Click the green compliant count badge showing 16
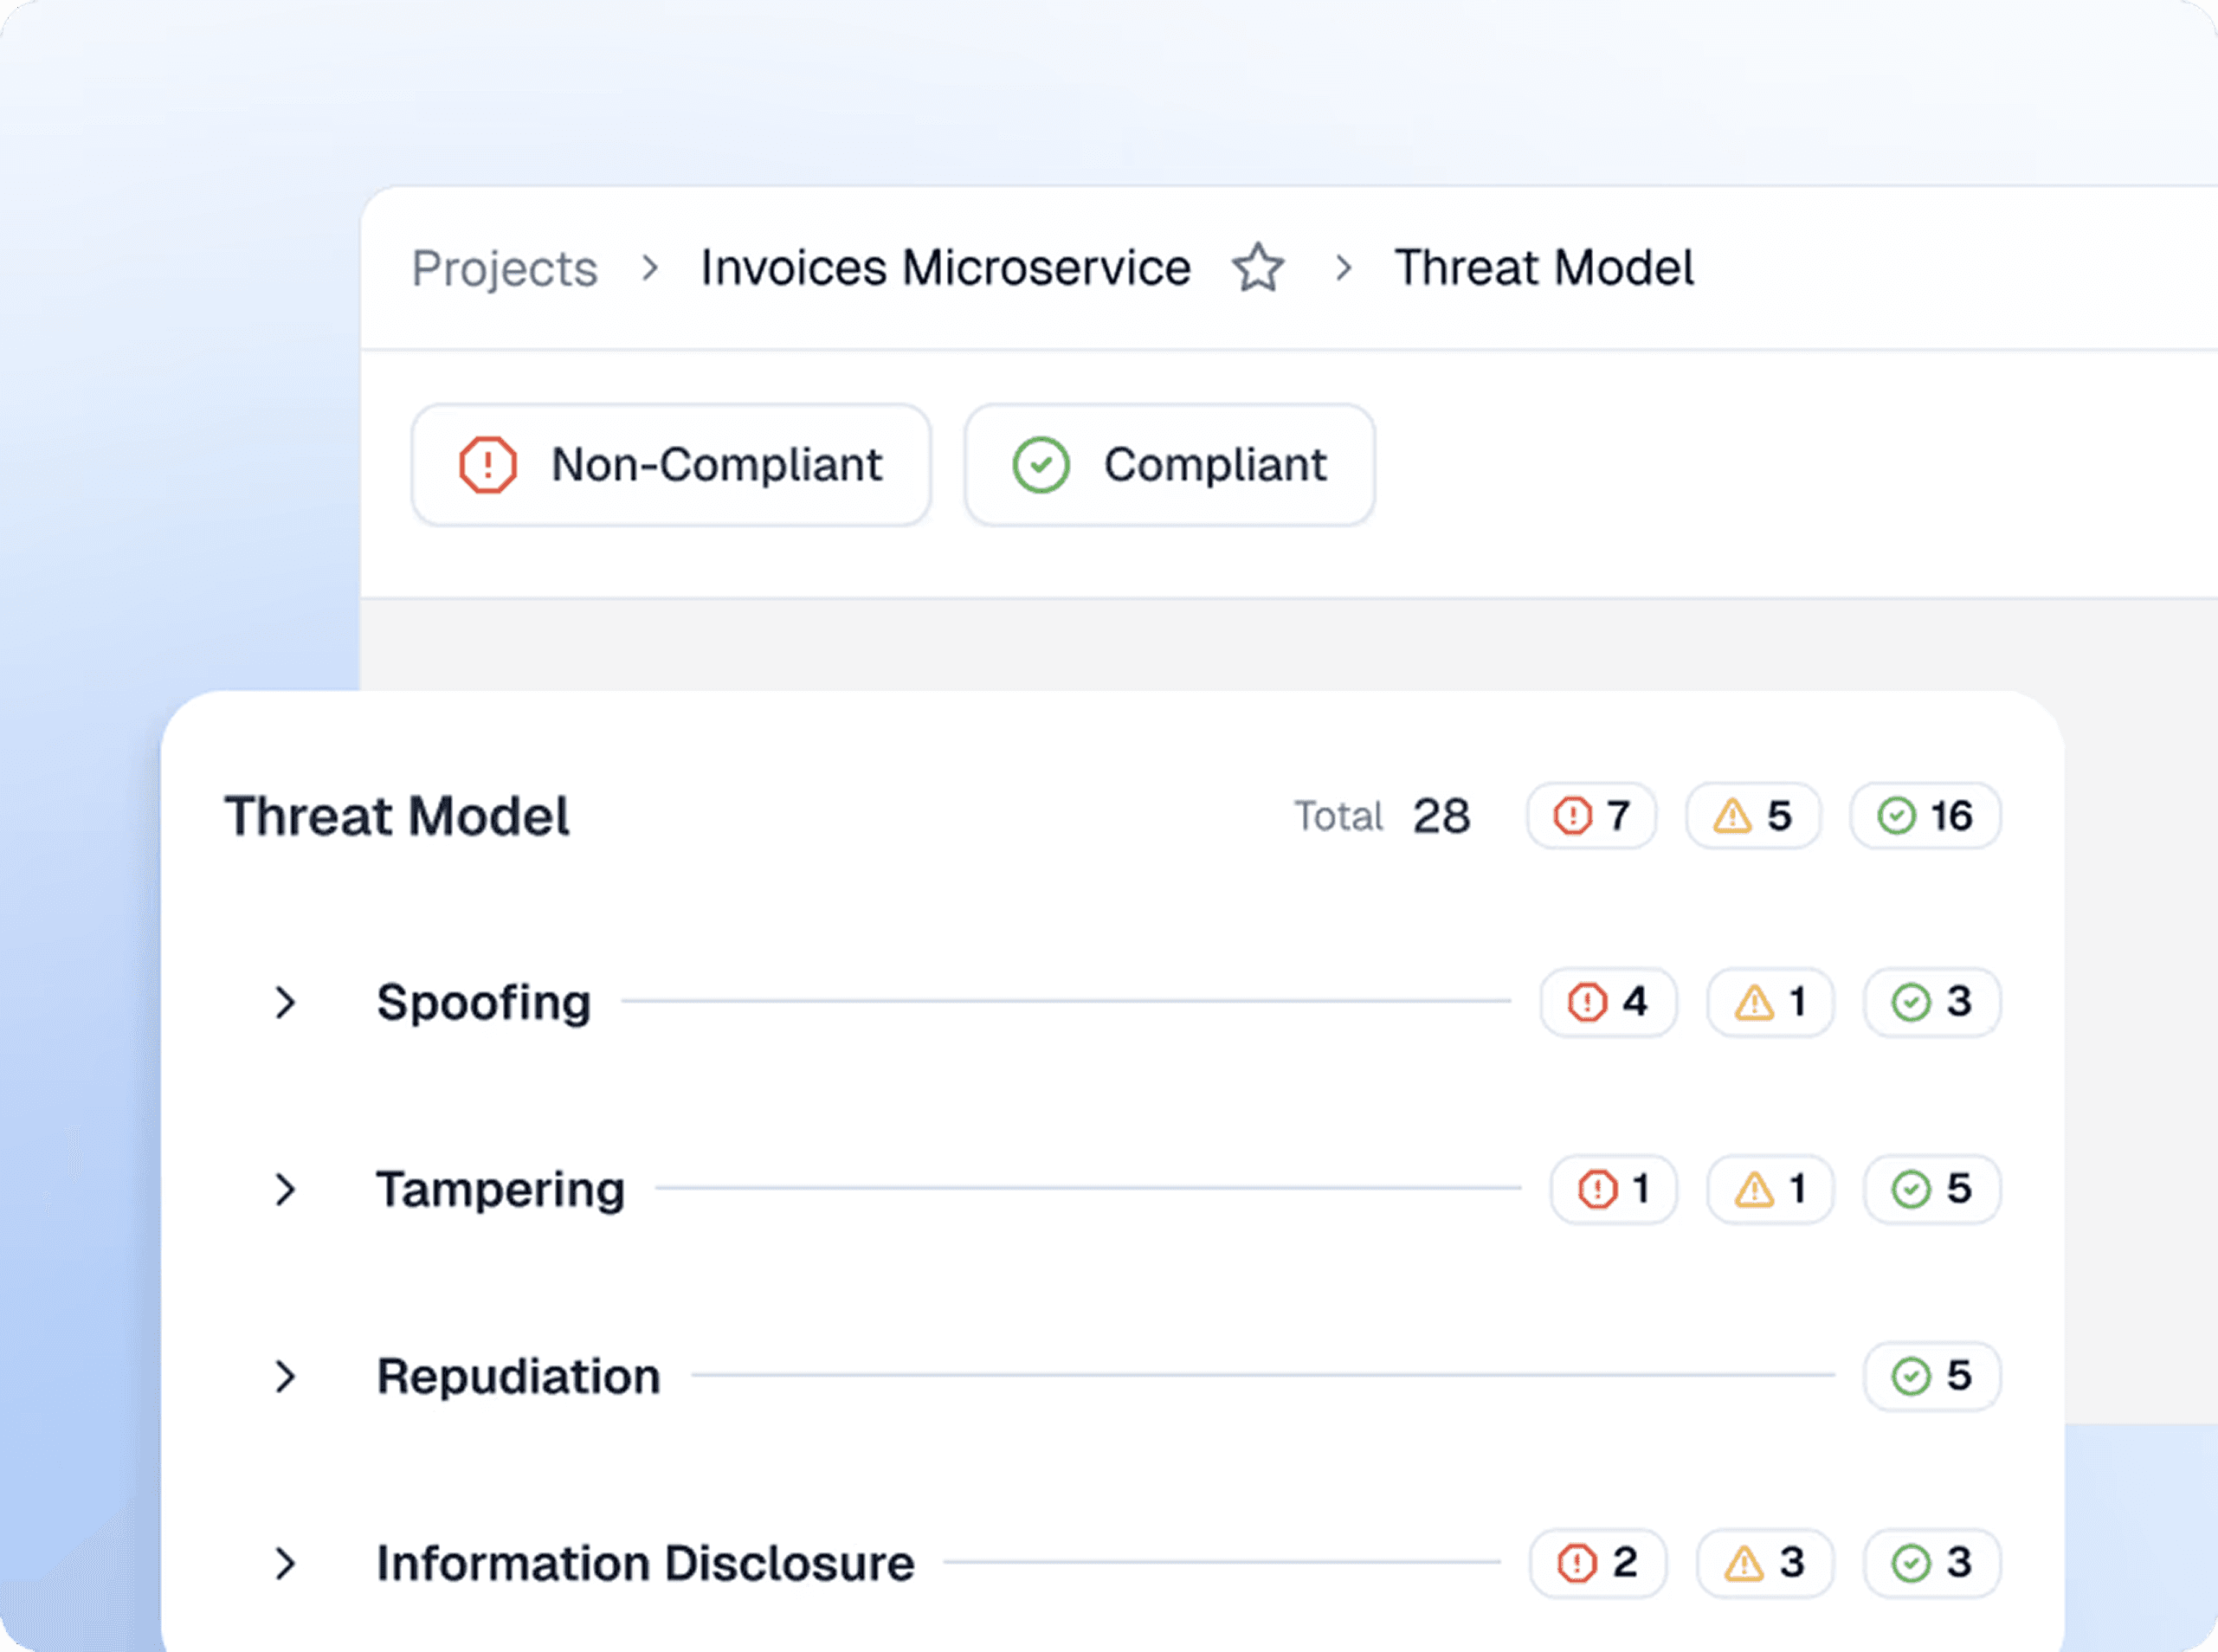Image resolution: width=2218 pixels, height=1652 pixels. pos(1924,816)
